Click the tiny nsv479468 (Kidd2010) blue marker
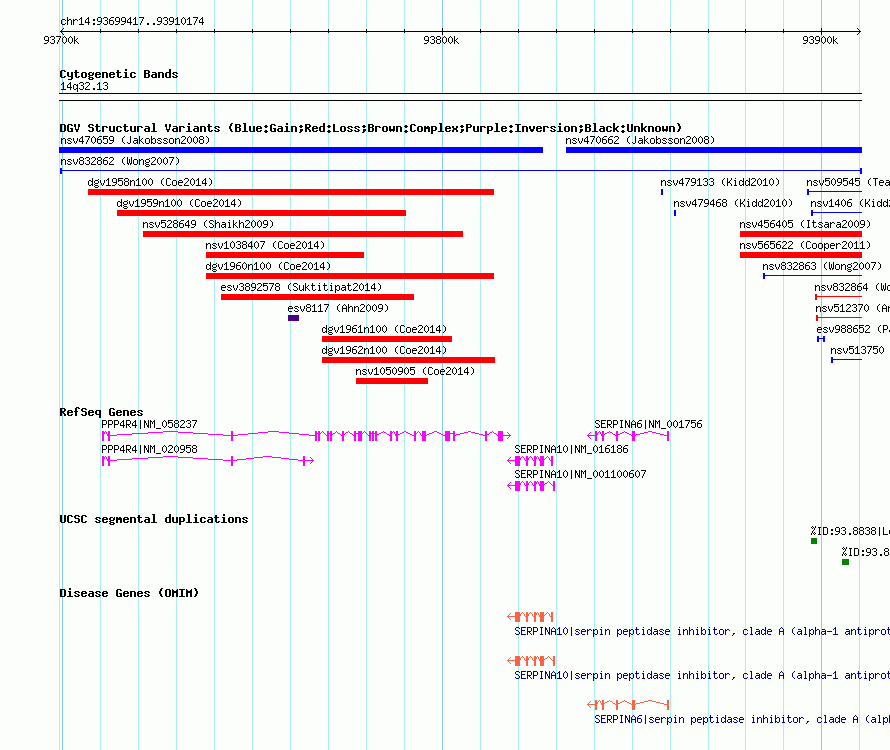This screenshot has width=890, height=750. [x=675, y=213]
